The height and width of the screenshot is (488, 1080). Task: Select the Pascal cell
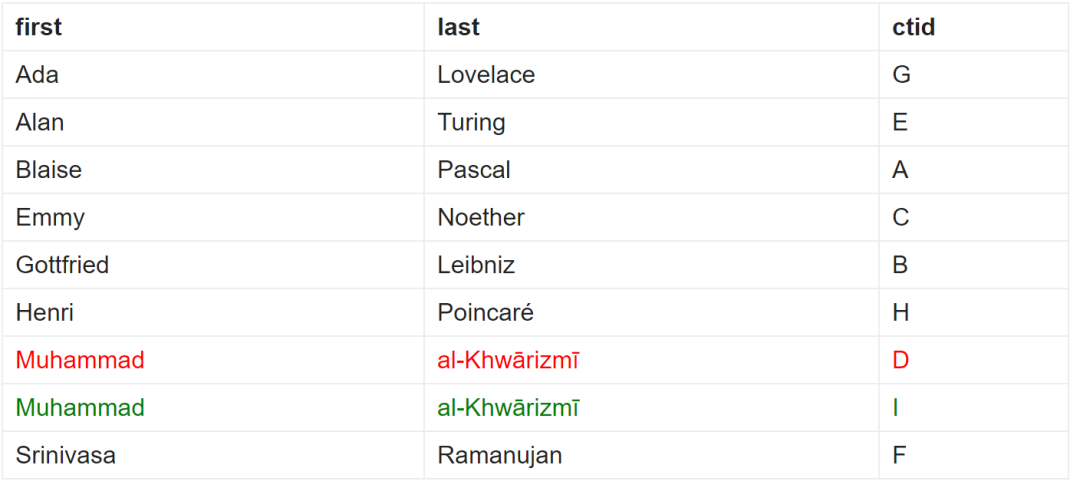coord(474,170)
